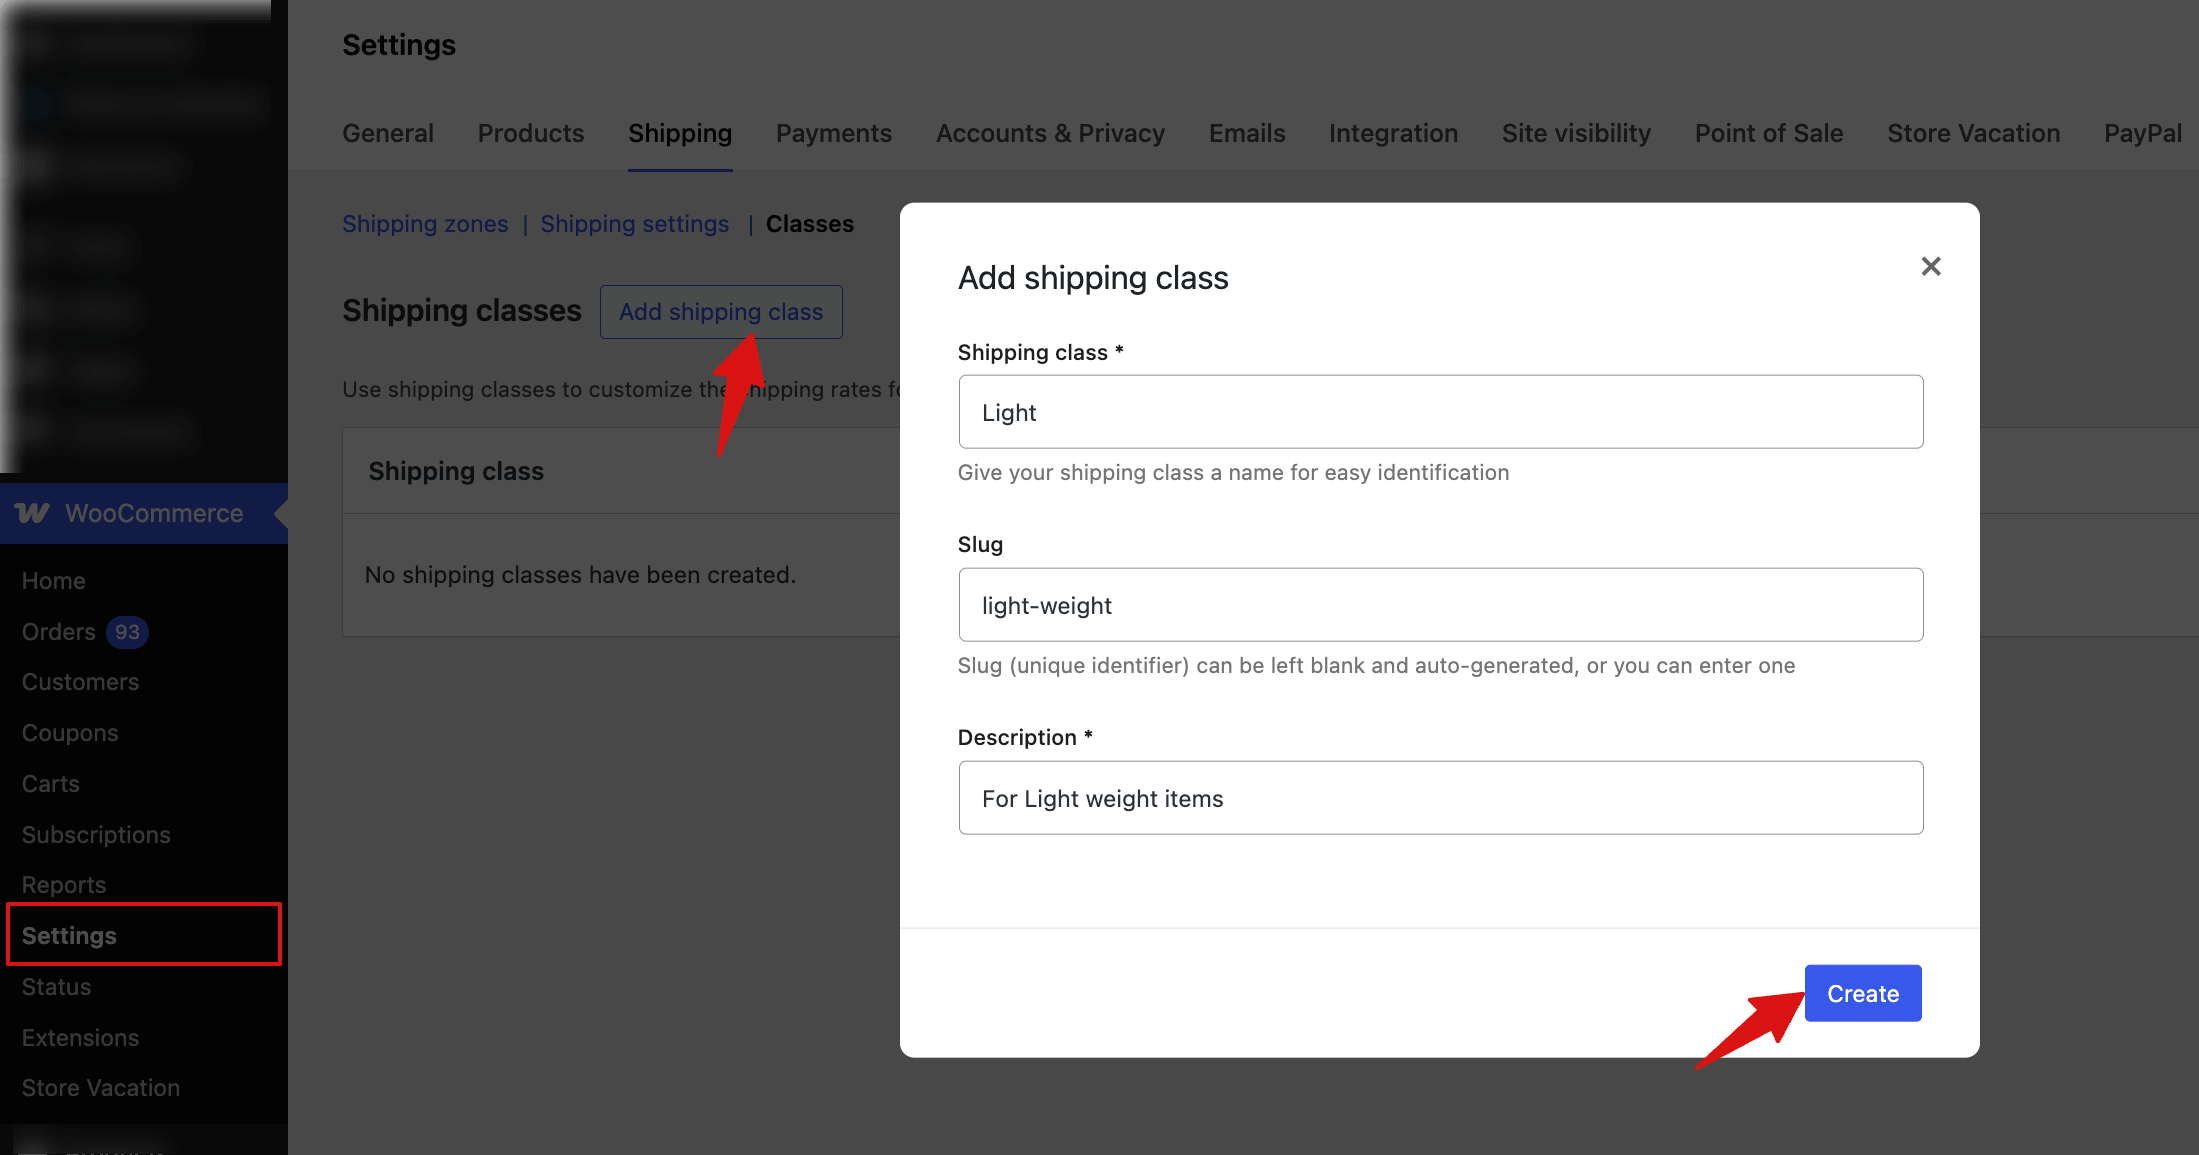The image size is (2199, 1155).
Task: Open the Store Vacation tab
Action: click(x=1973, y=133)
